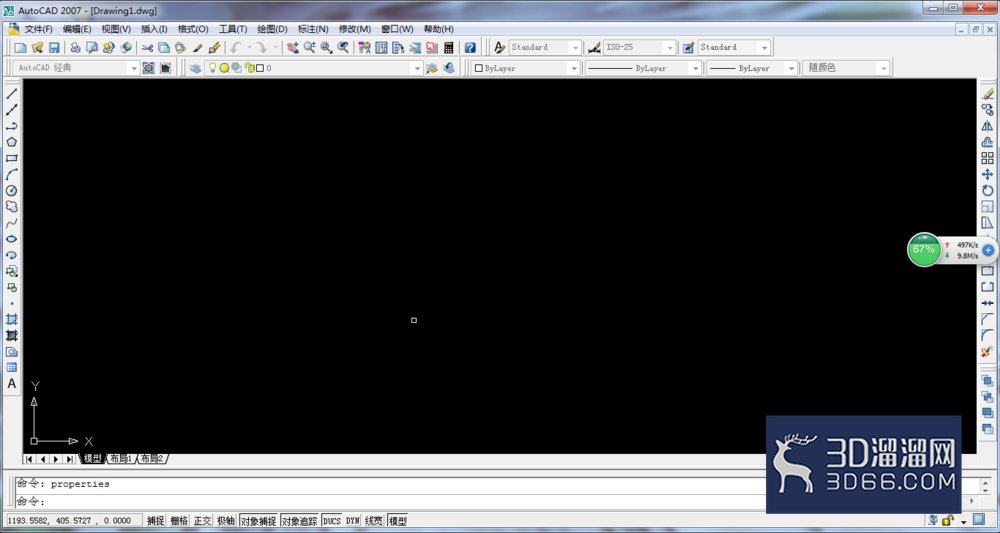Image resolution: width=1000 pixels, height=533 pixels.
Task: Go to first layout tab arrow
Action: click(29, 459)
